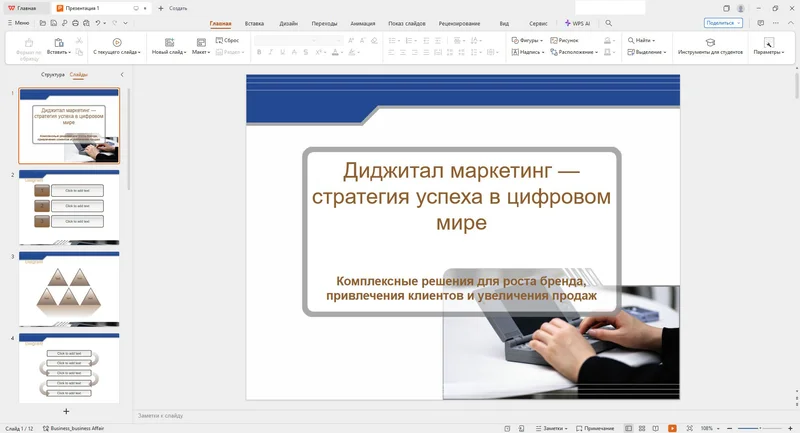Start slideshow with orange play button

(672, 428)
